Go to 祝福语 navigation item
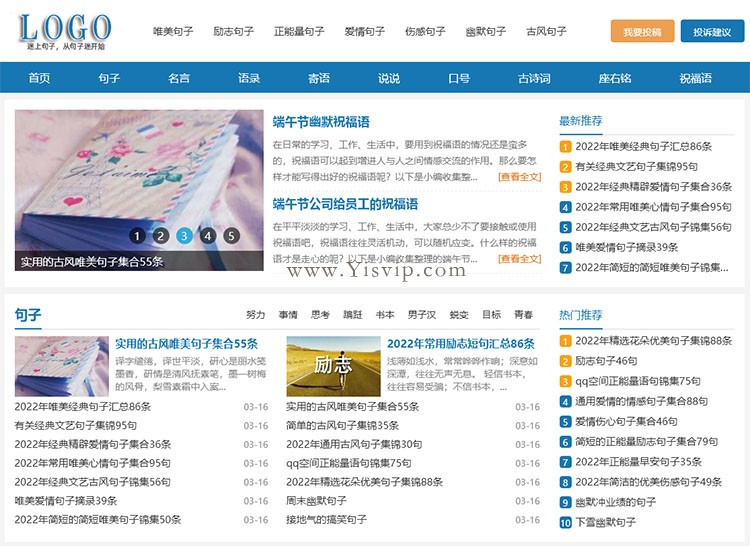750x546 pixels. click(695, 78)
